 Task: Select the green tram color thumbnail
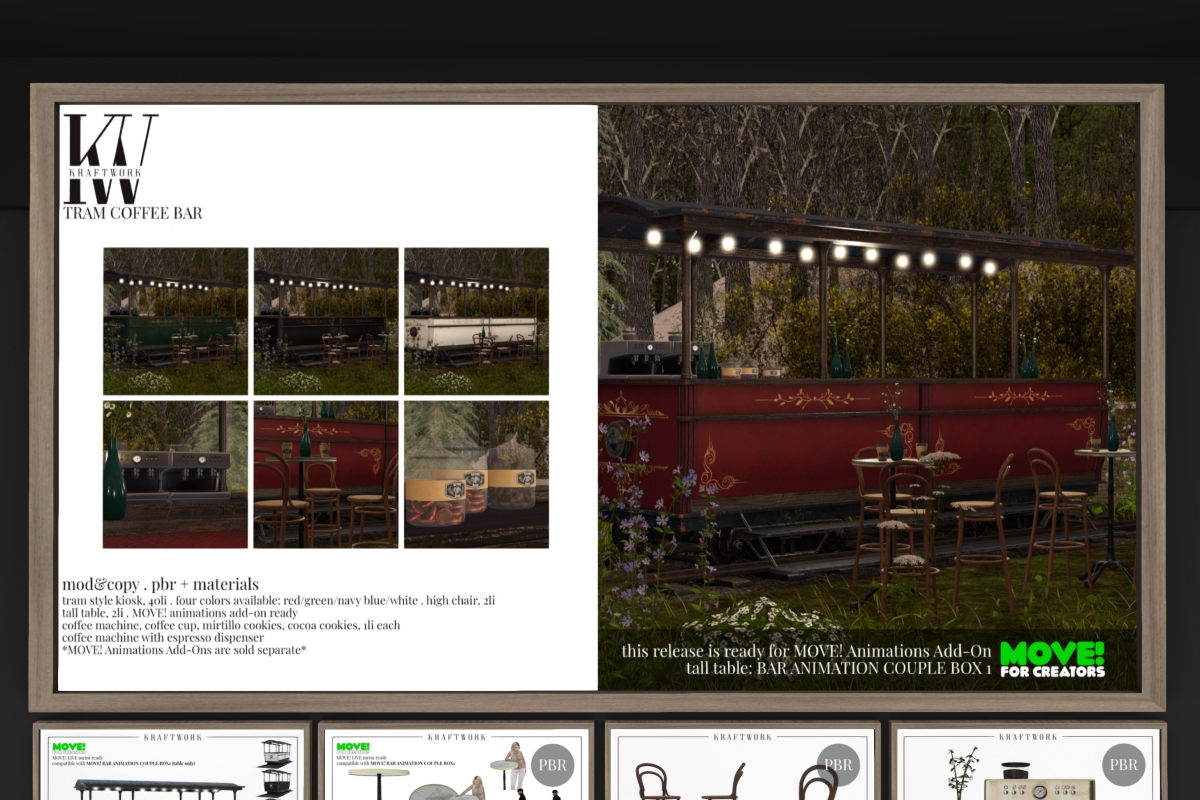[176, 321]
